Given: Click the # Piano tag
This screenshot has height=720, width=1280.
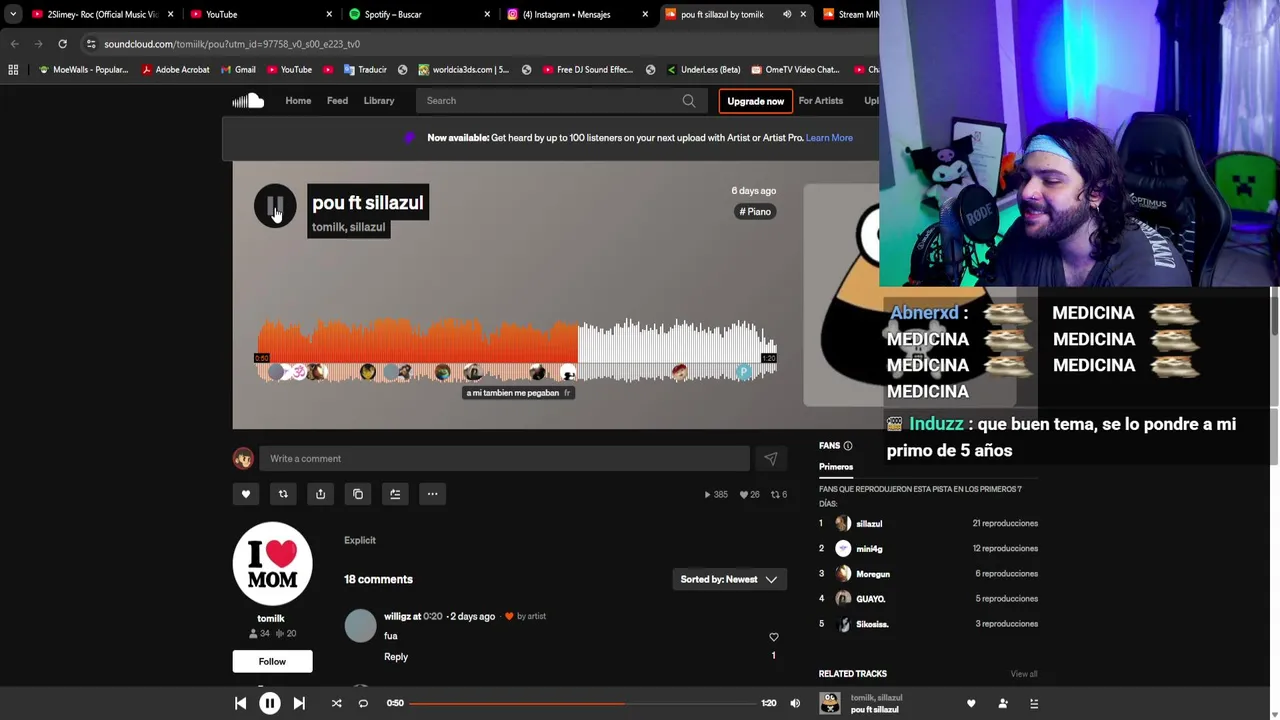Looking at the screenshot, I should (x=755, y=211).
